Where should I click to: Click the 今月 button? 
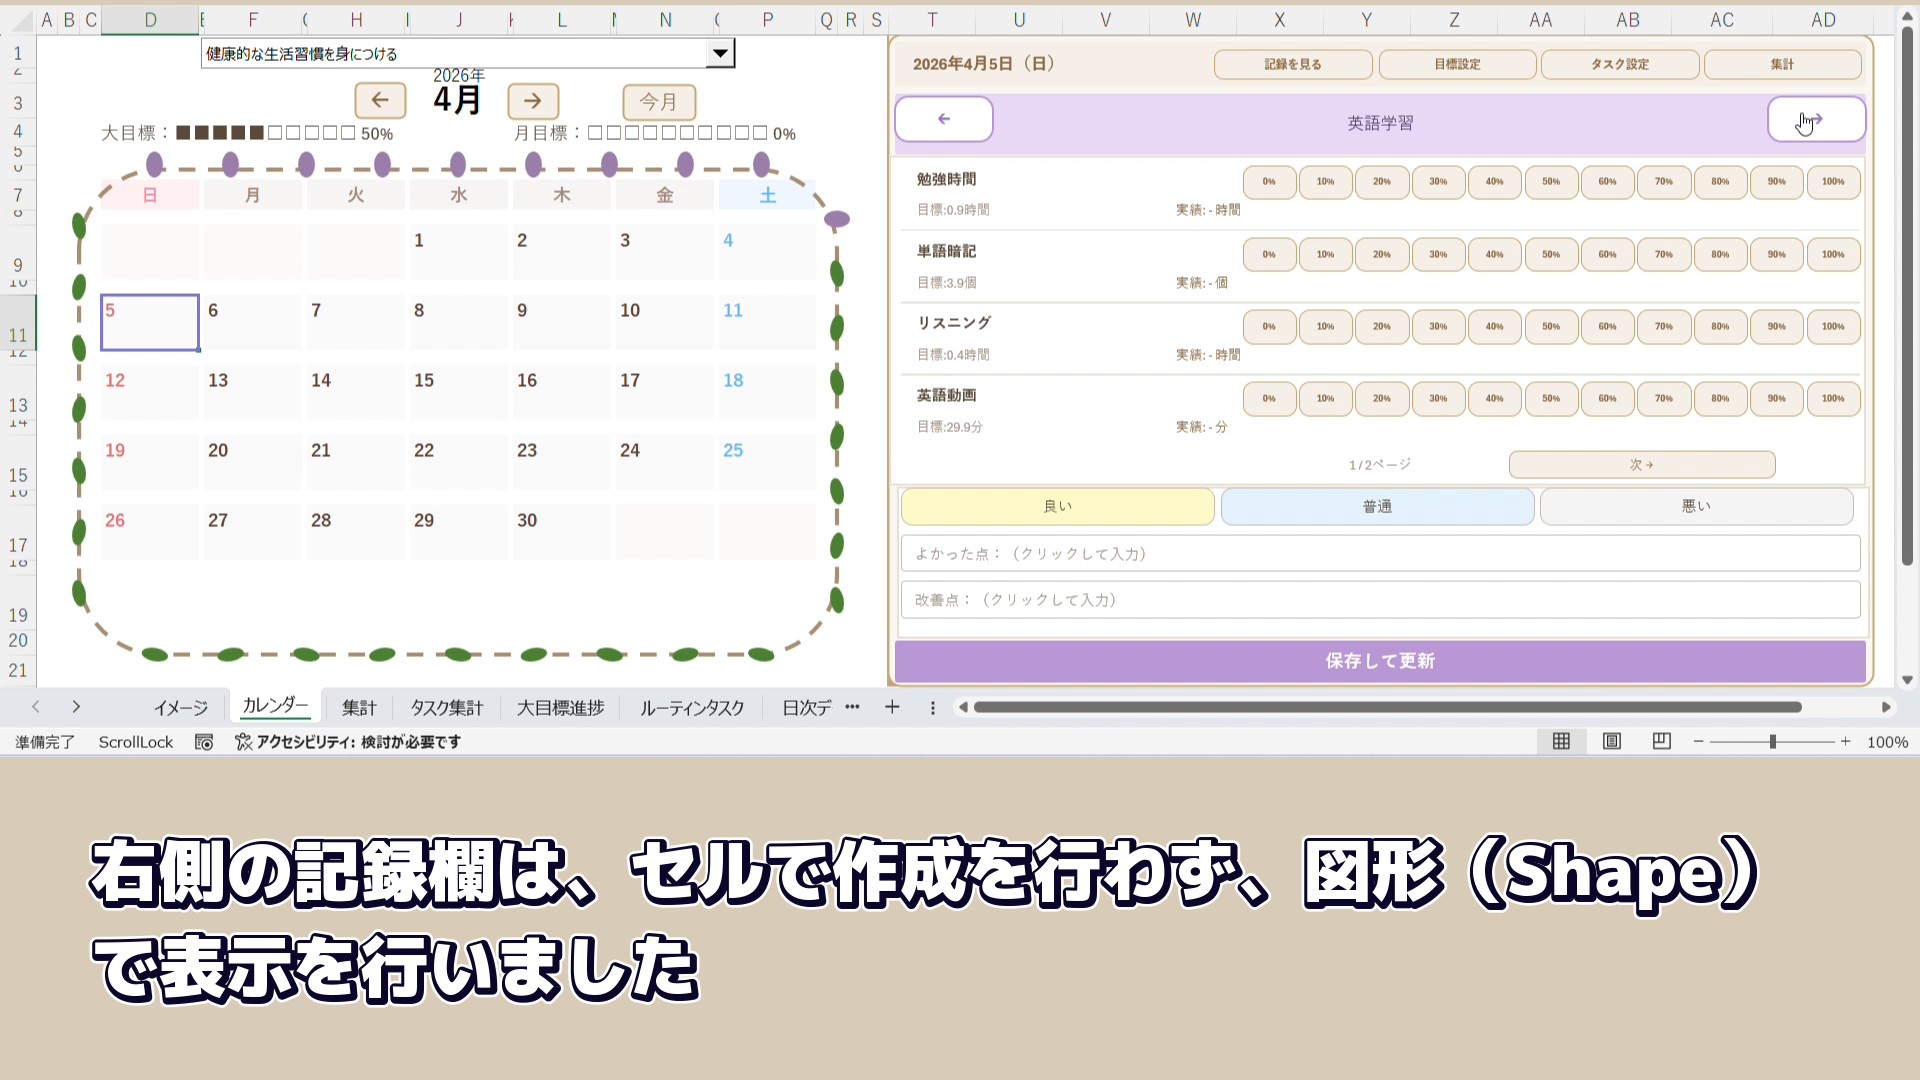(658, 101)
